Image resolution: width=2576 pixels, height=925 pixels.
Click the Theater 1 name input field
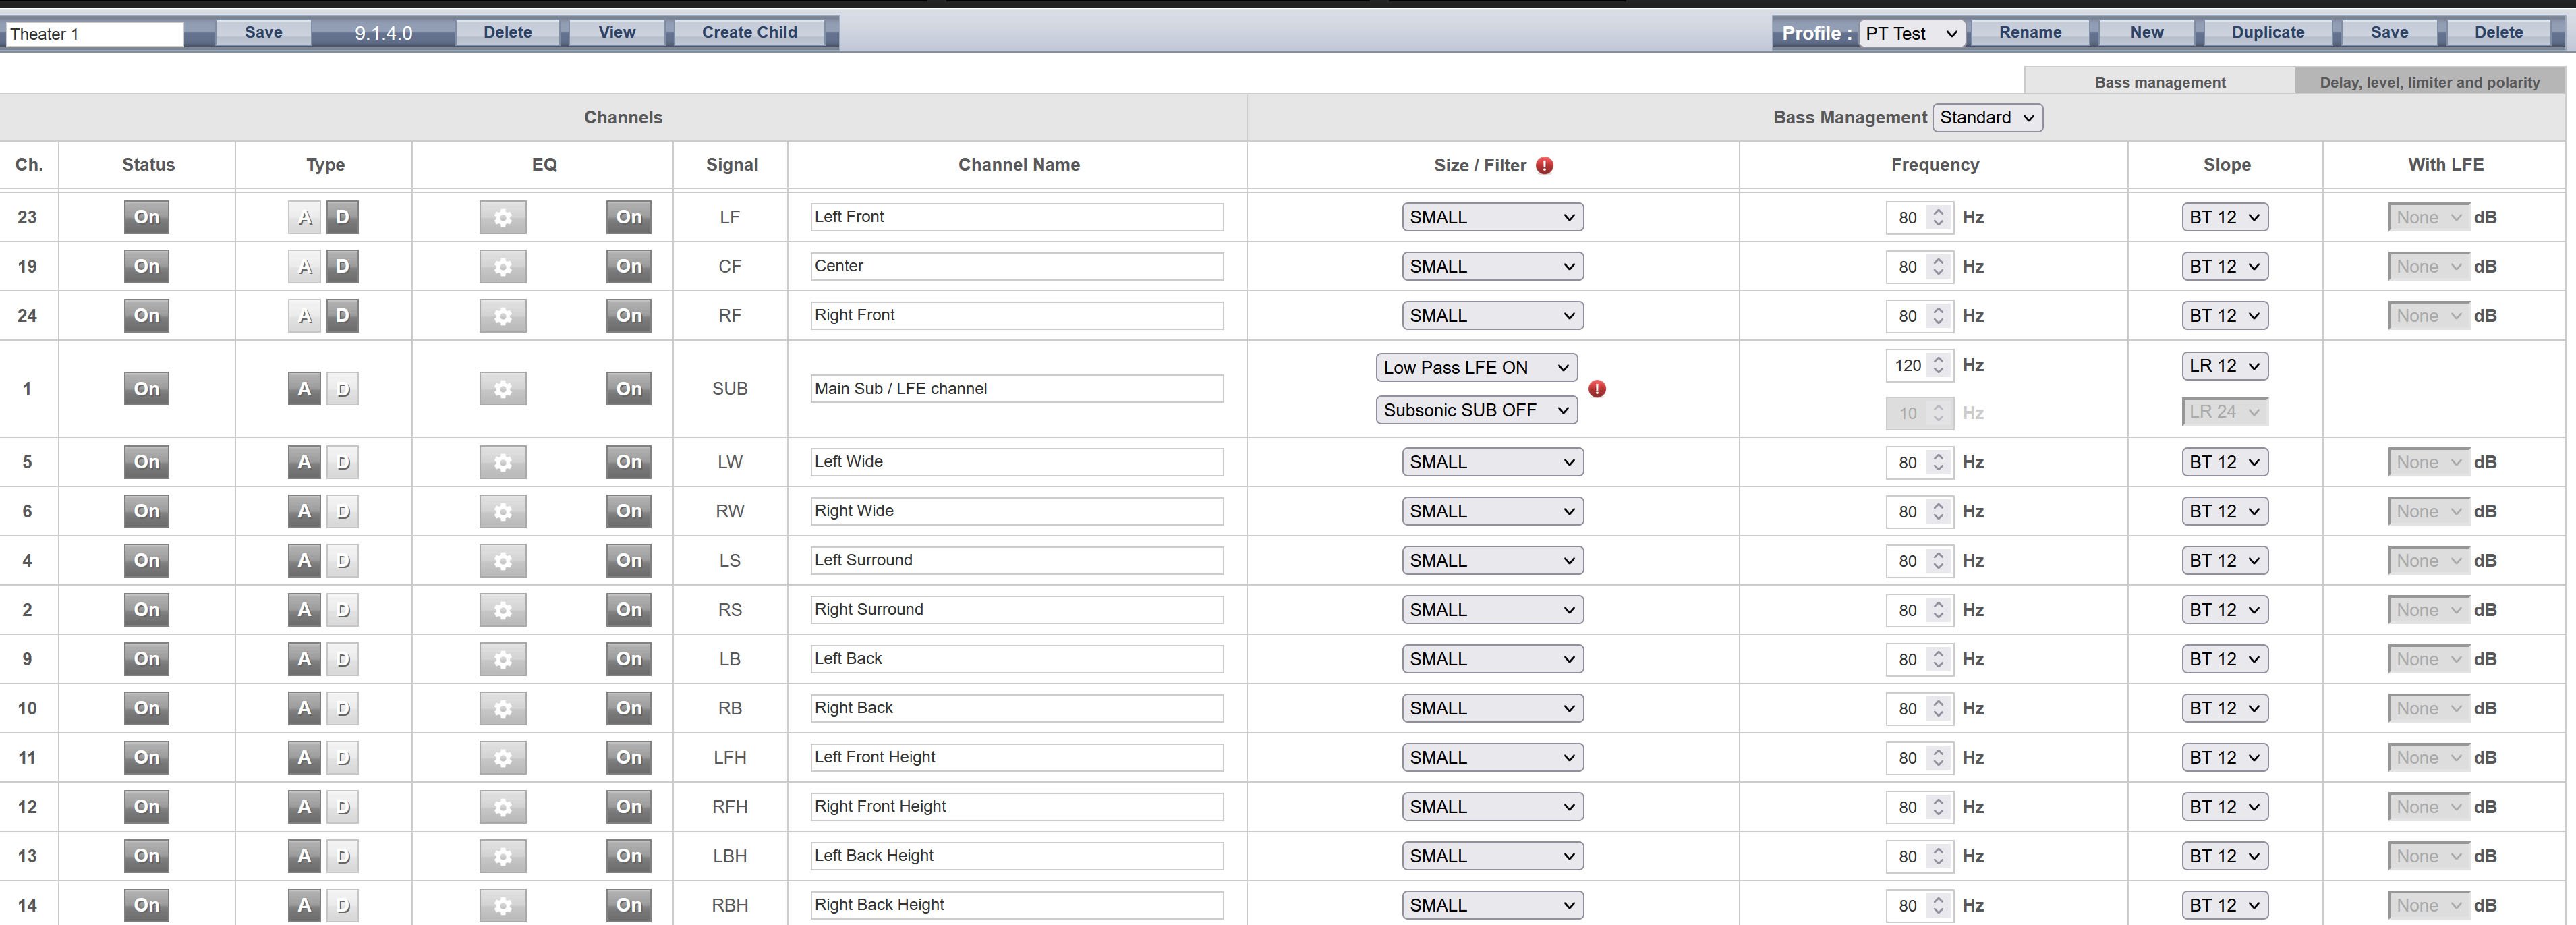coord(94,34)
